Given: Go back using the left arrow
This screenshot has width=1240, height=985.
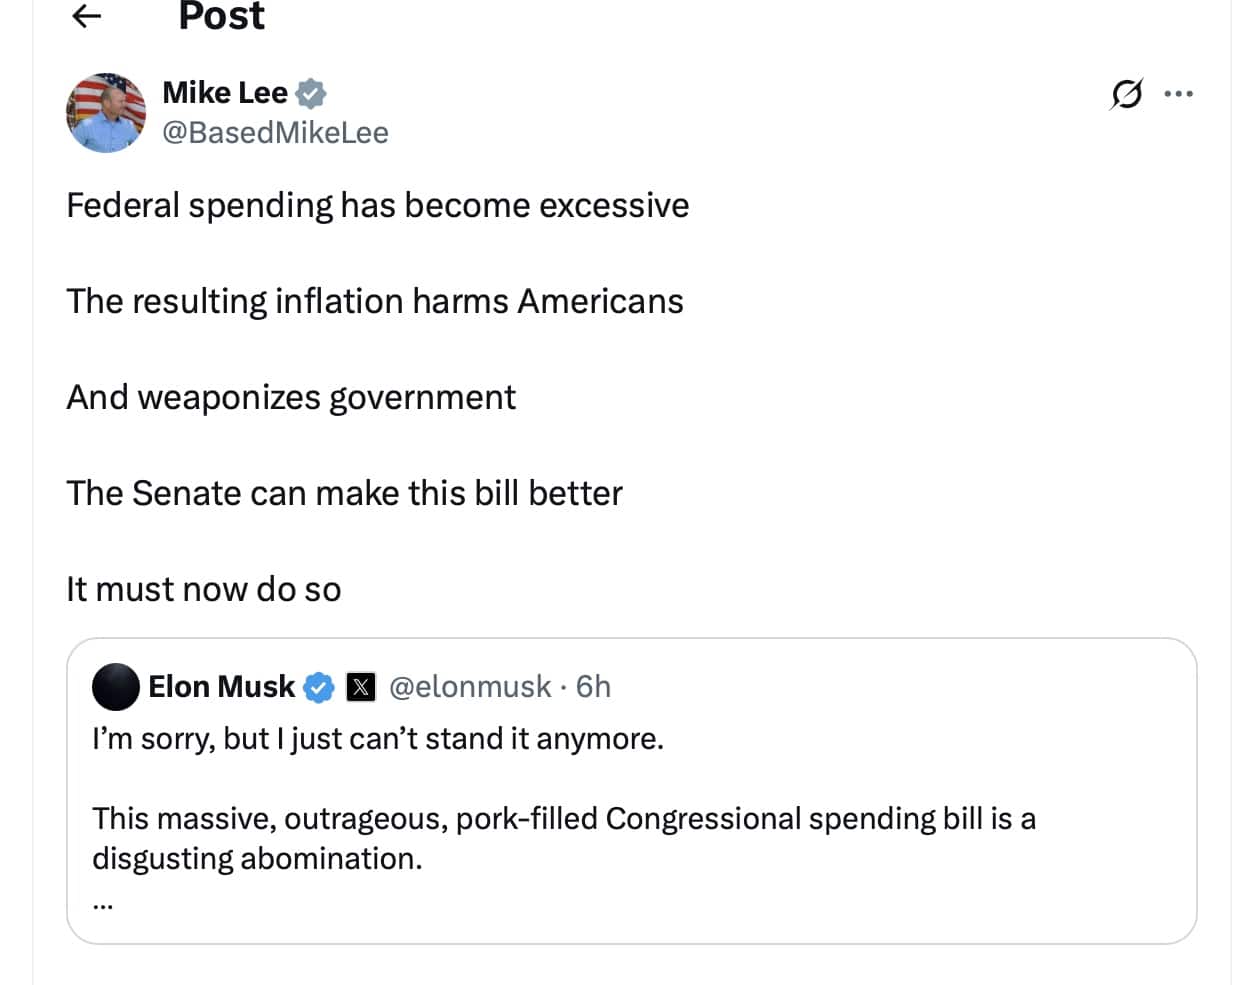Looking at the screenshot, I should pos(88,15).
